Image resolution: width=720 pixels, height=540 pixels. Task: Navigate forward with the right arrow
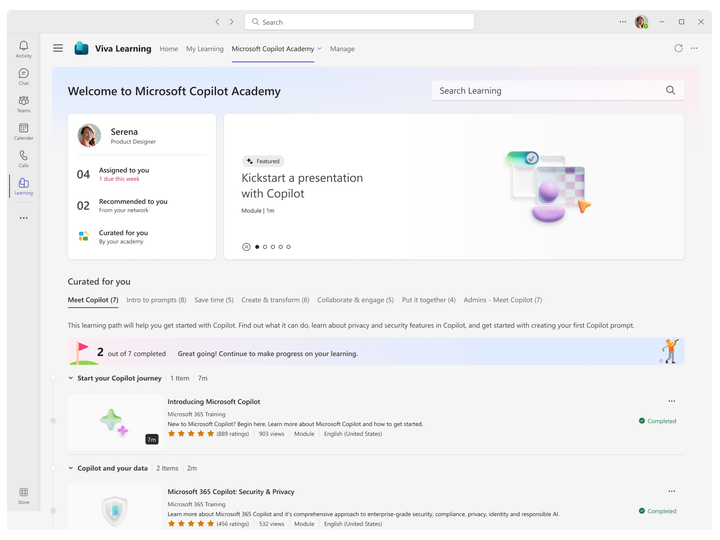tap(231, 22)
